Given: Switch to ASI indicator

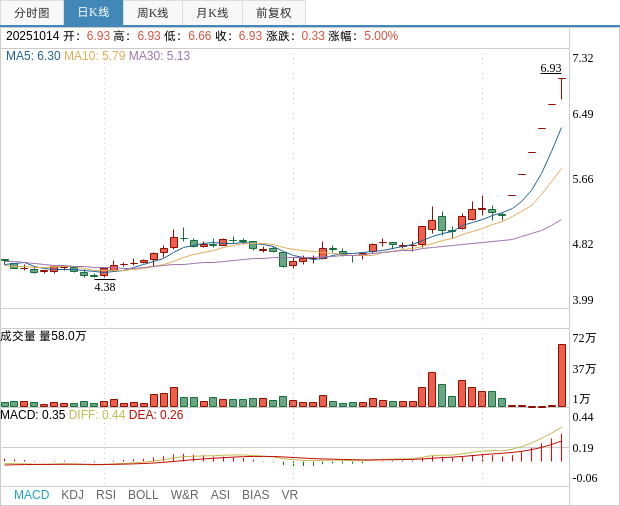Looking at the screenshot, I should tap(220, 495).
